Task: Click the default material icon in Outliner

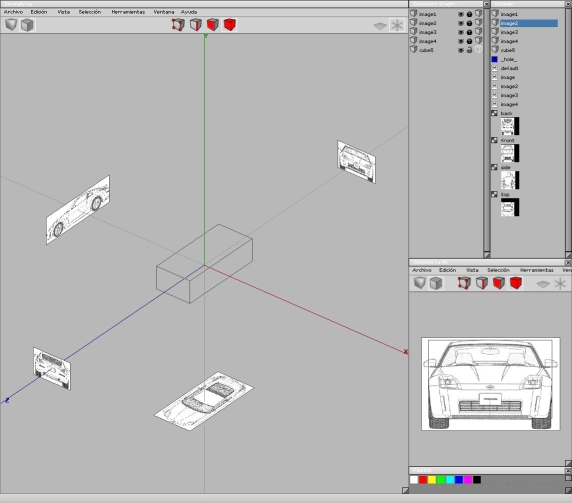Action: coord(494,68)
